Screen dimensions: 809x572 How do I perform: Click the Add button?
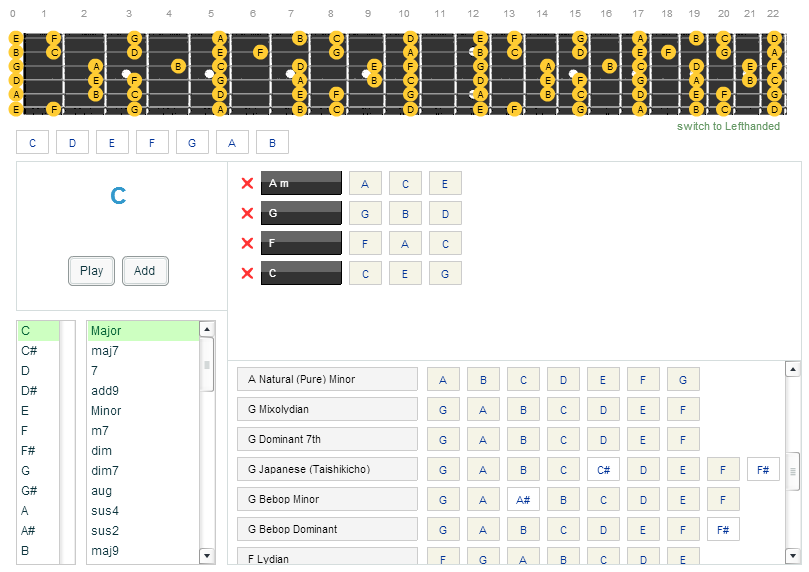click(145, 271)
